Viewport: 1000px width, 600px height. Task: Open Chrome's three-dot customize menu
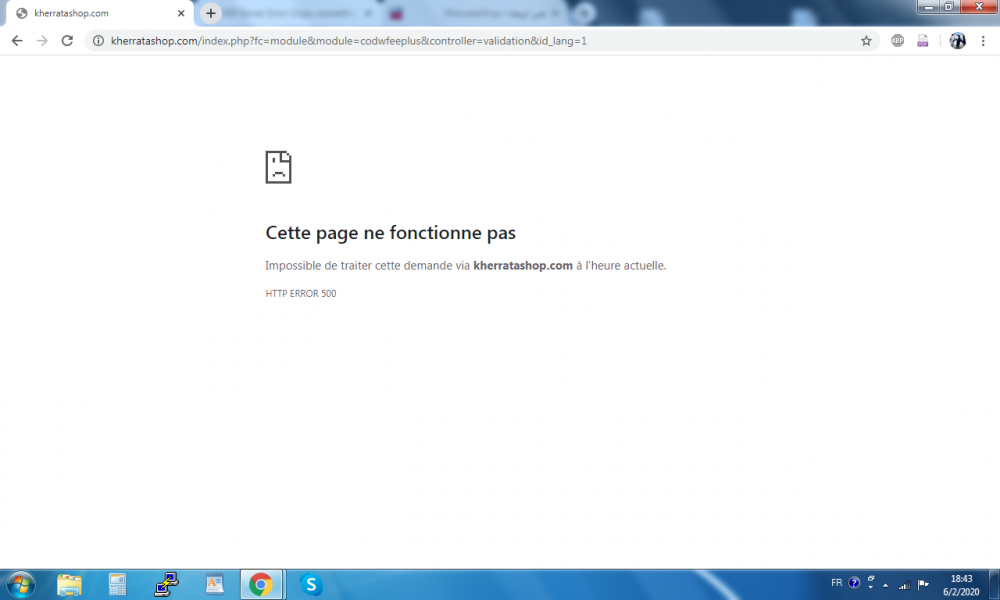pos(983,41)
